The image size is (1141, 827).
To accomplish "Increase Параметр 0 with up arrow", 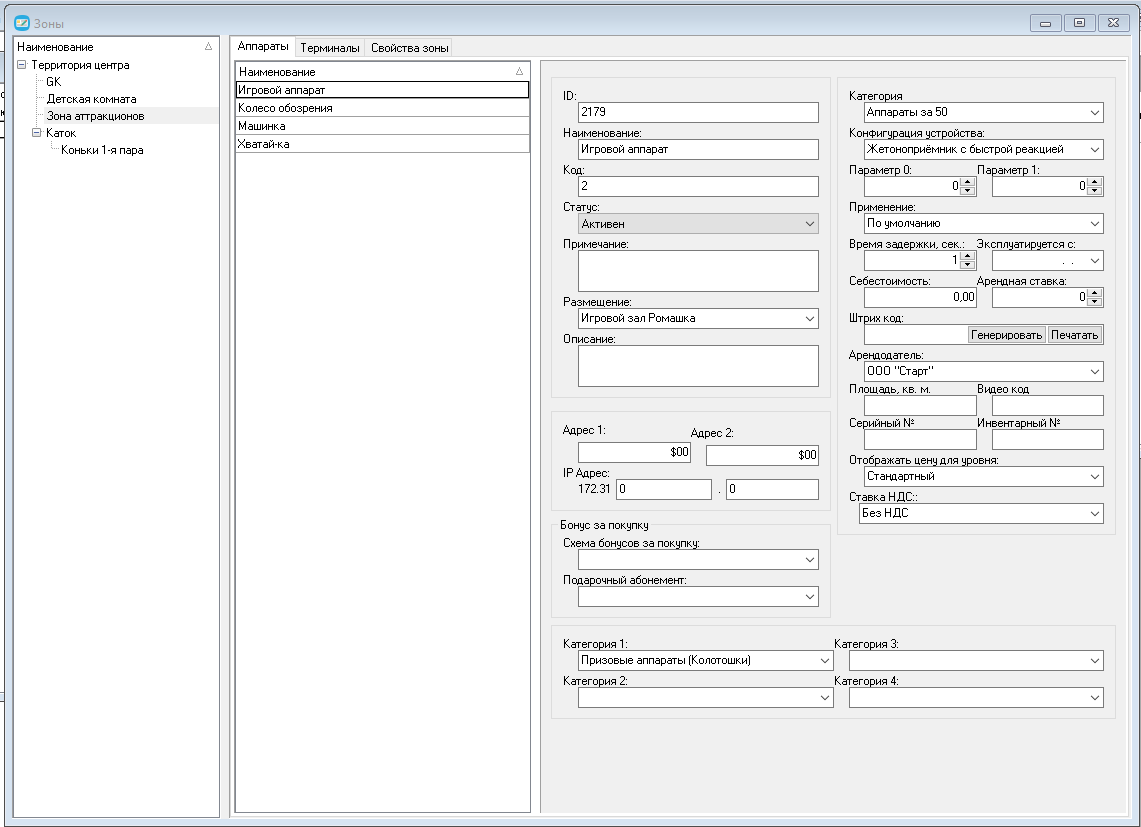I will (x=967, y=182).
